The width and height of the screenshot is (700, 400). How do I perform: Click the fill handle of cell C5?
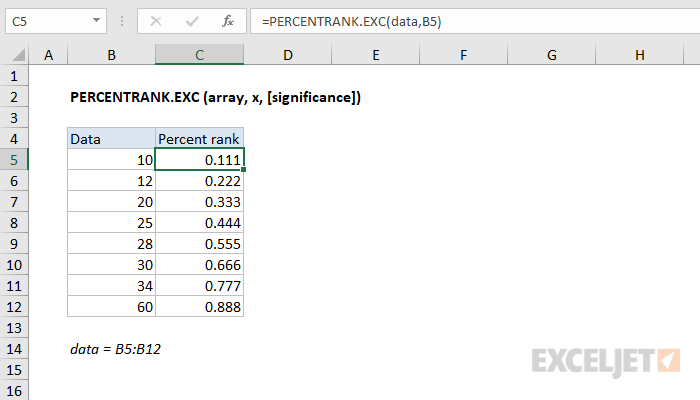(244, 170)
